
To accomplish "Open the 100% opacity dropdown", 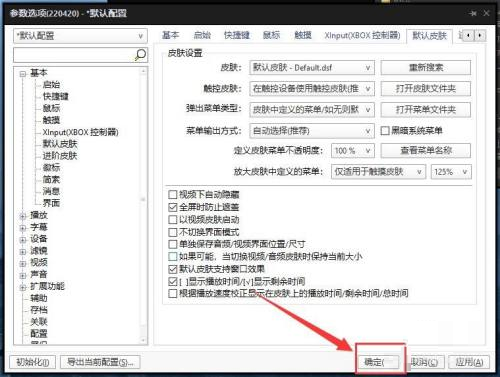I will (x=353, y=151).
